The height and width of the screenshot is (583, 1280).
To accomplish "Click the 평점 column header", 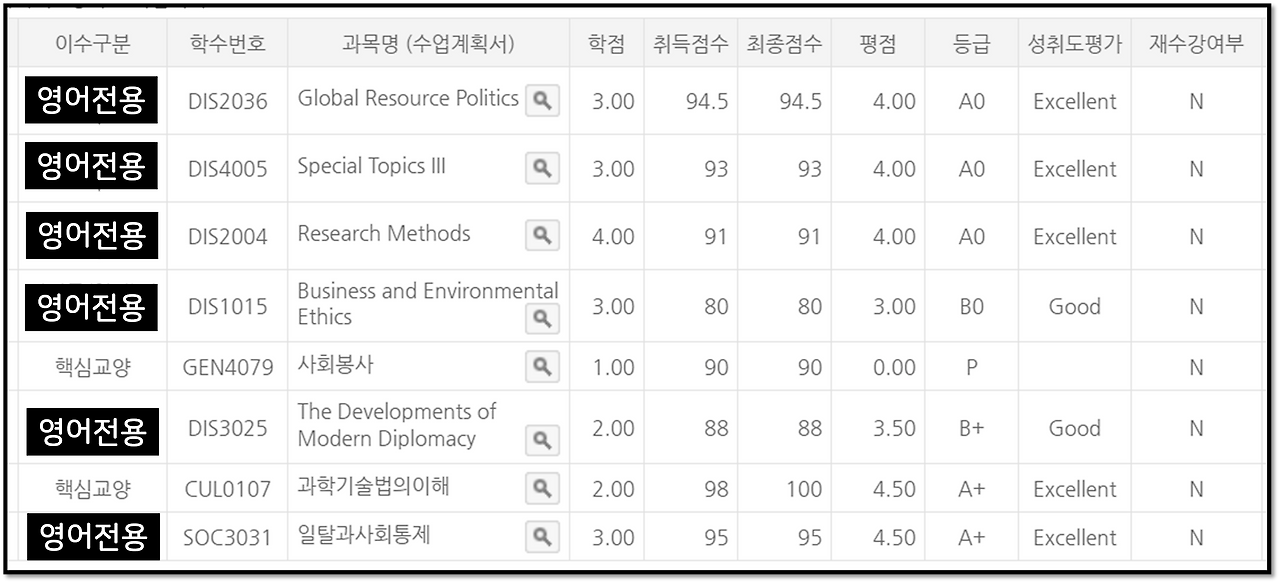I will pos(877,45).
